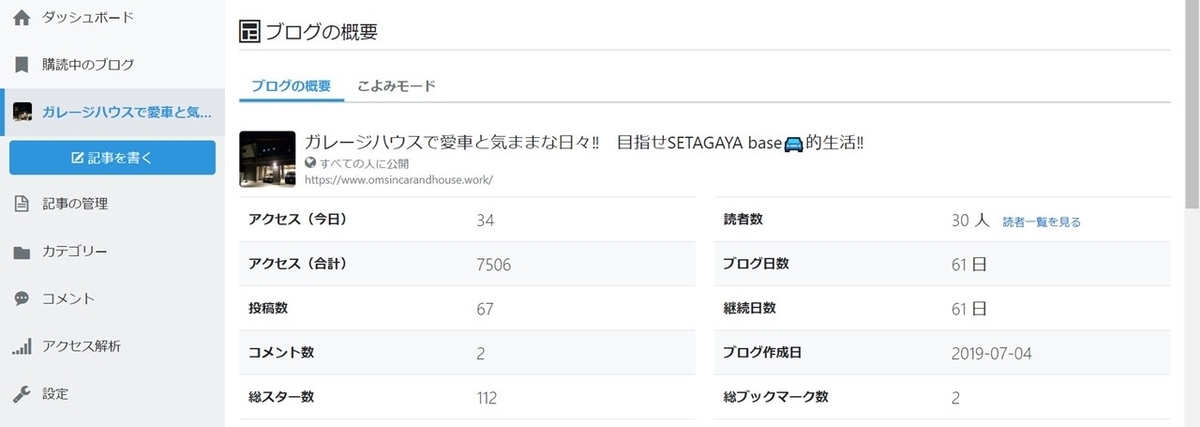1200x427 pixels.
Task: Click the document icon beside 記事の管理
Action: [x=22, y=204]
